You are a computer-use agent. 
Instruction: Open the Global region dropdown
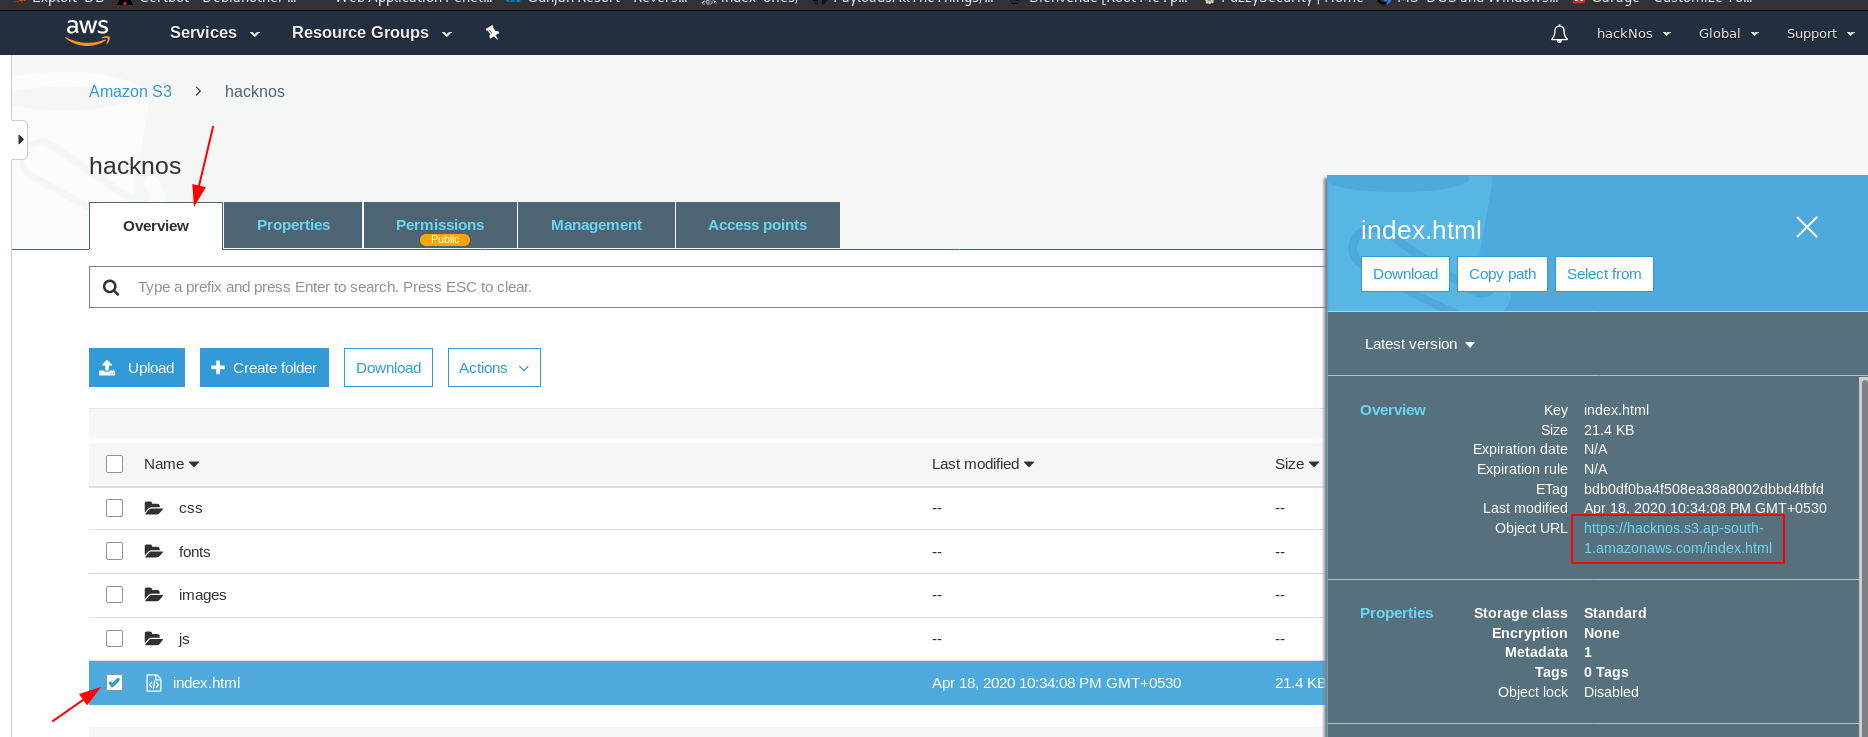coord(1728,33)
